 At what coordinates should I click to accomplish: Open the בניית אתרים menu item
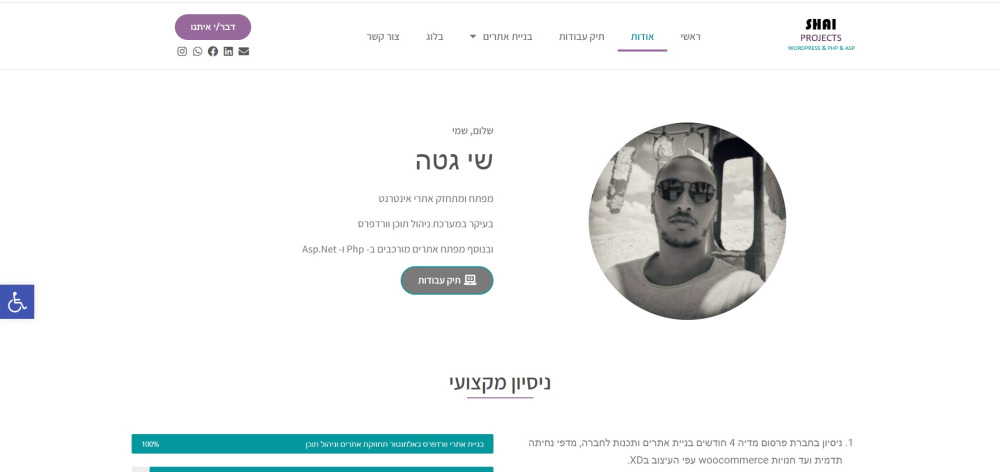512,36
